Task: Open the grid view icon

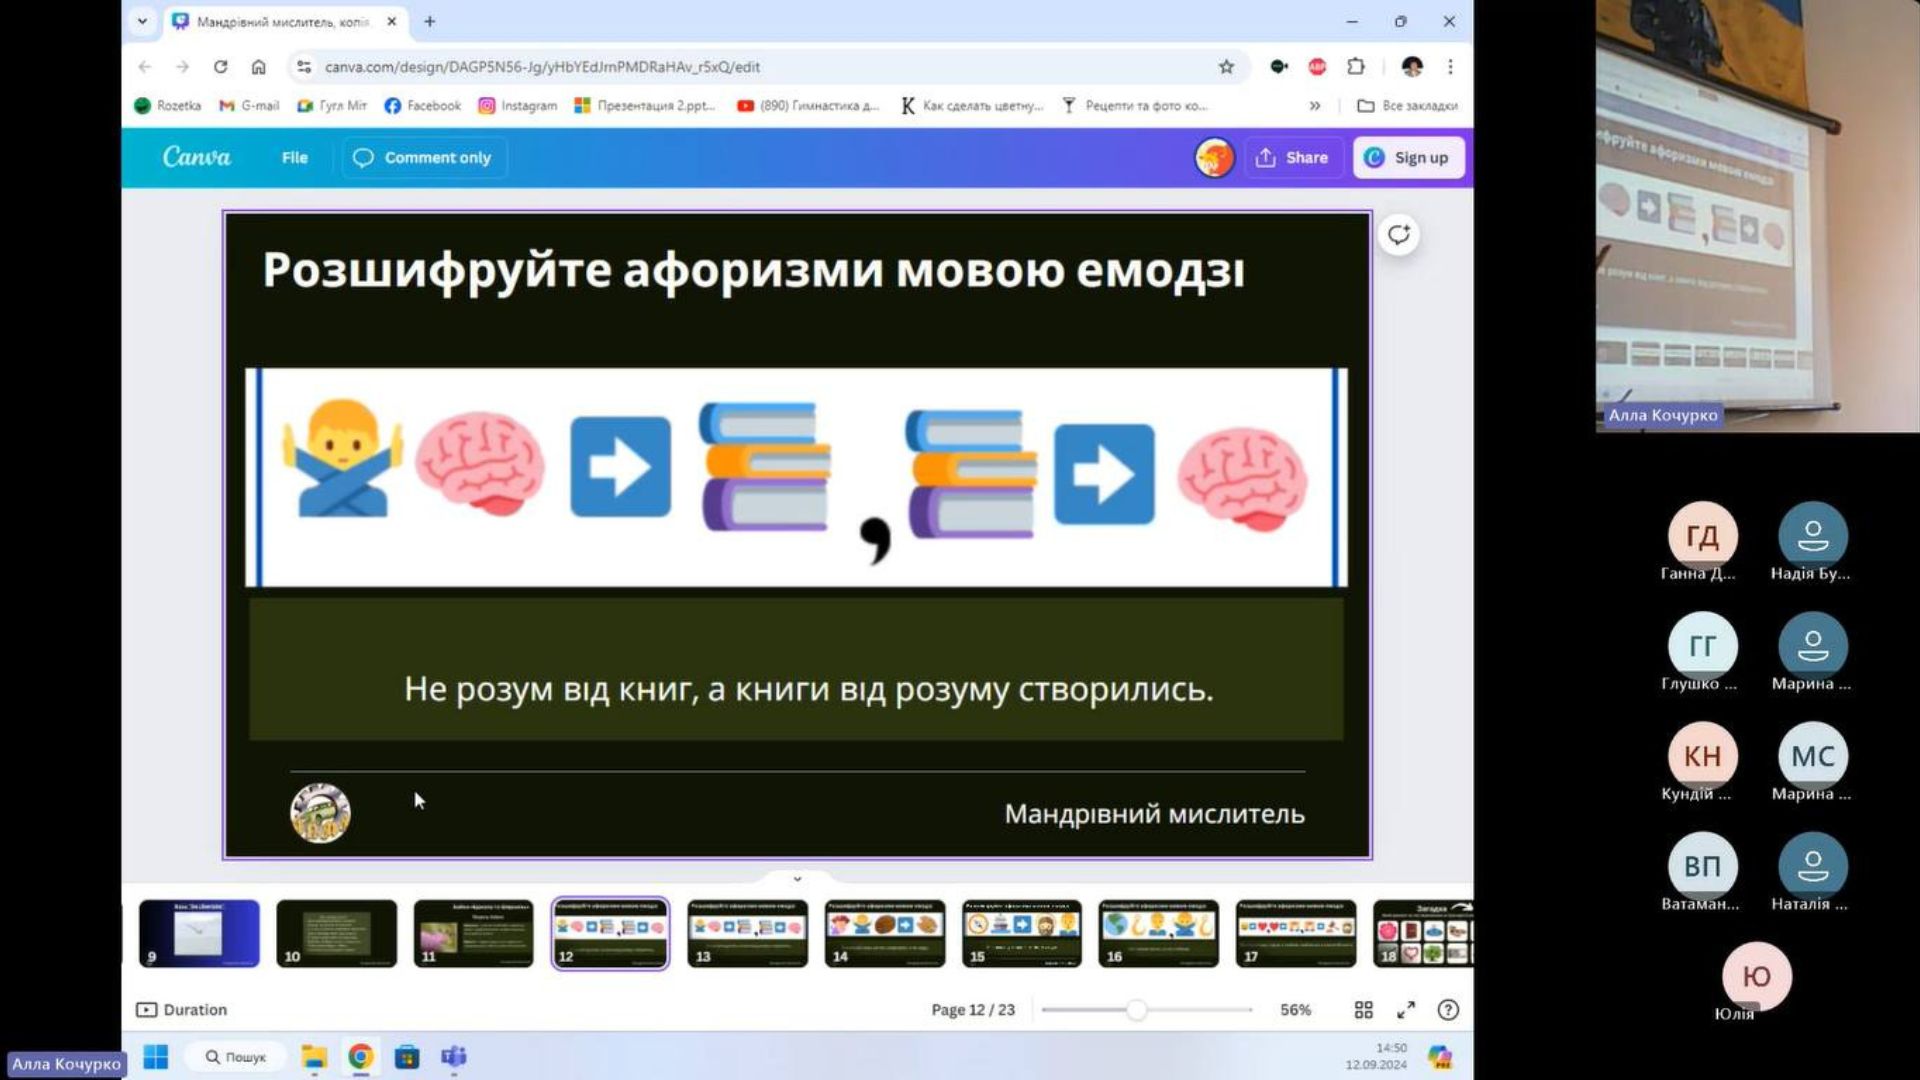Action: pyautogui.click(x=1363, y=1010)
